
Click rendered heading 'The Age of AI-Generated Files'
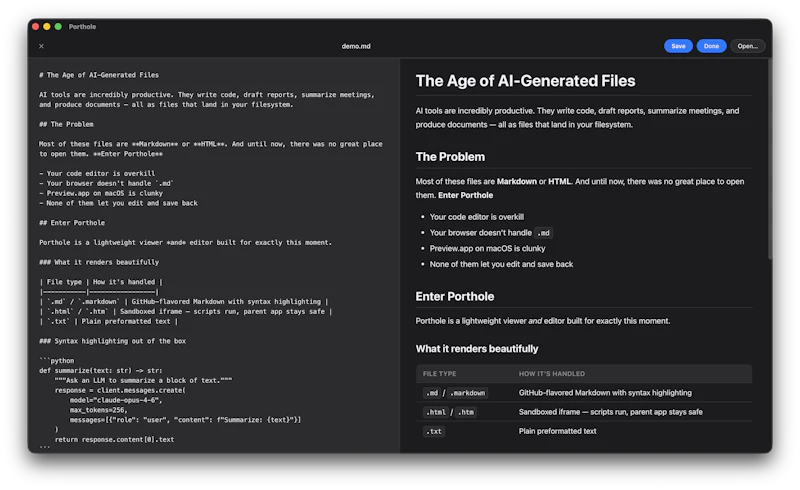(x=526, y=81)
